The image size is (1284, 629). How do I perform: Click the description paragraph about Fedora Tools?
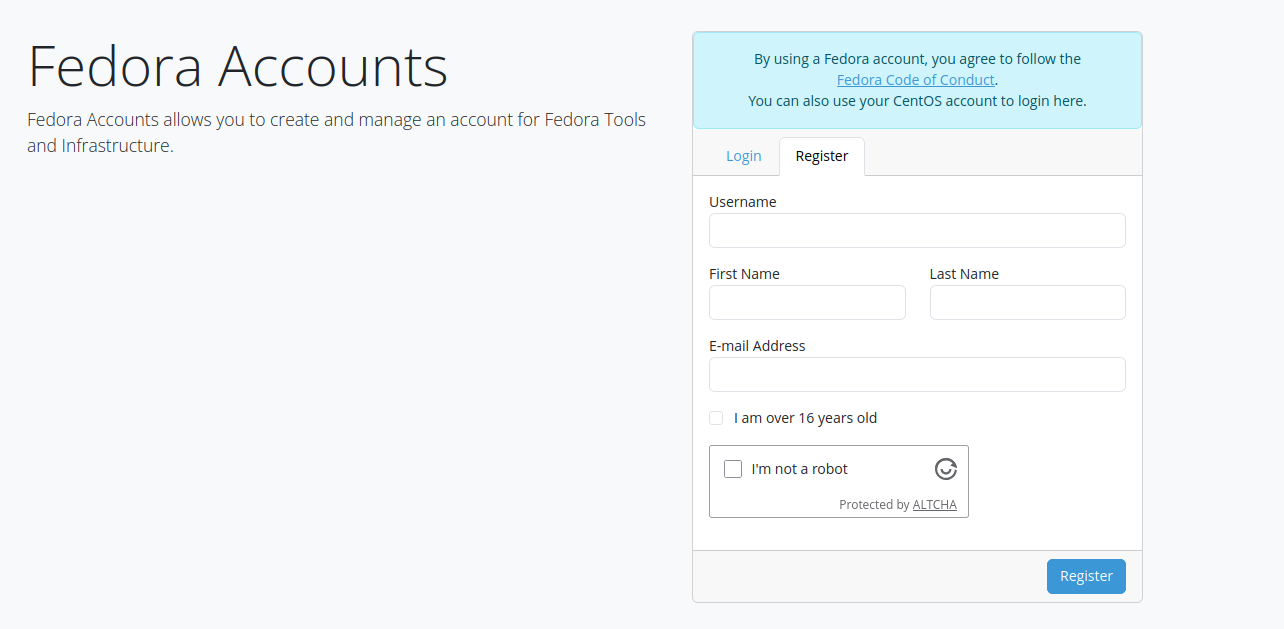tap(337, 133)
